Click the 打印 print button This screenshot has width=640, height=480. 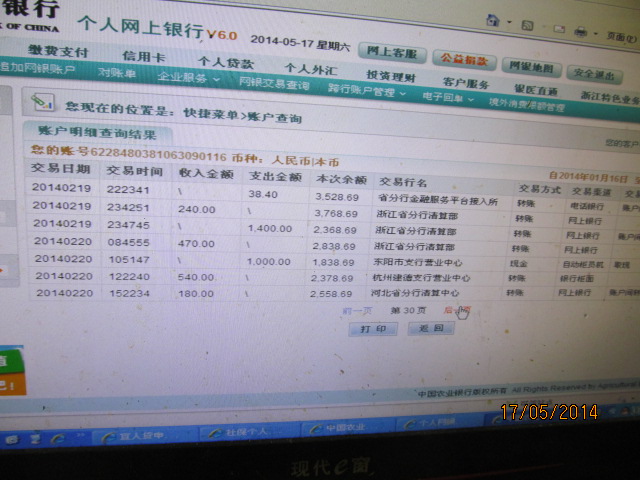coord(373,329)
